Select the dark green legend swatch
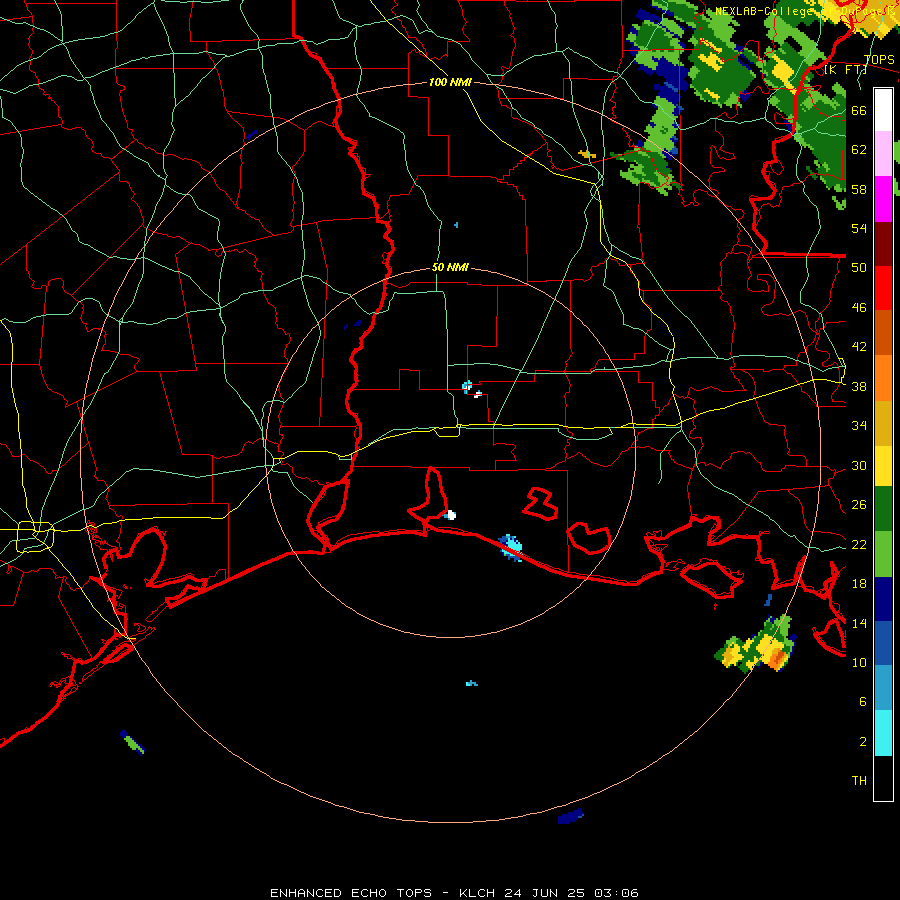 (883, 509)
